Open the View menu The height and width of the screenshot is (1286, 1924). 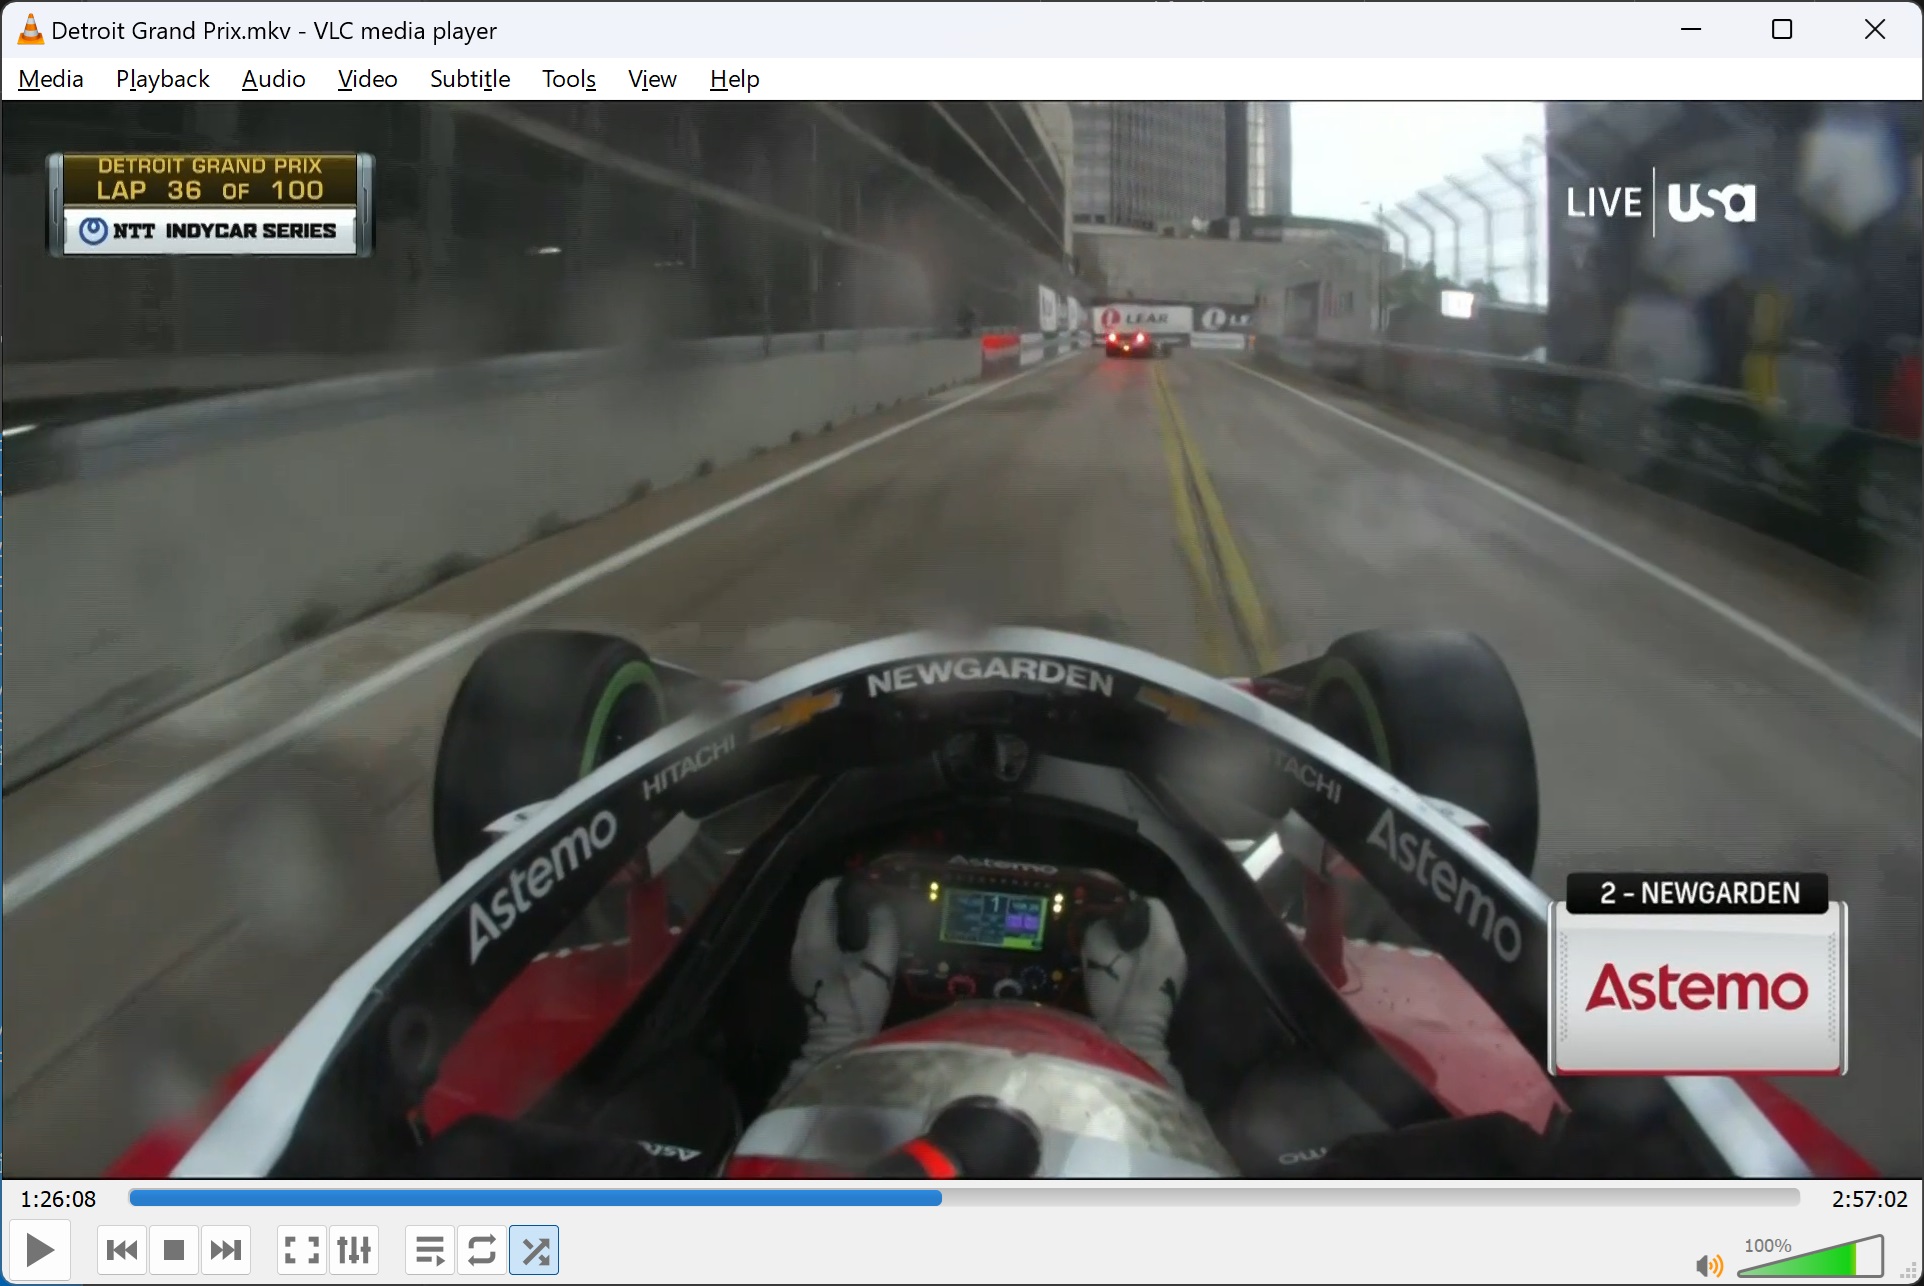pyautogui.click(x=652, y=79)
